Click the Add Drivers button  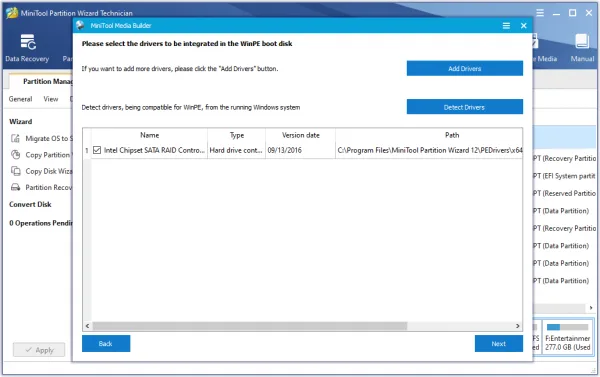(x=465, y=69)
